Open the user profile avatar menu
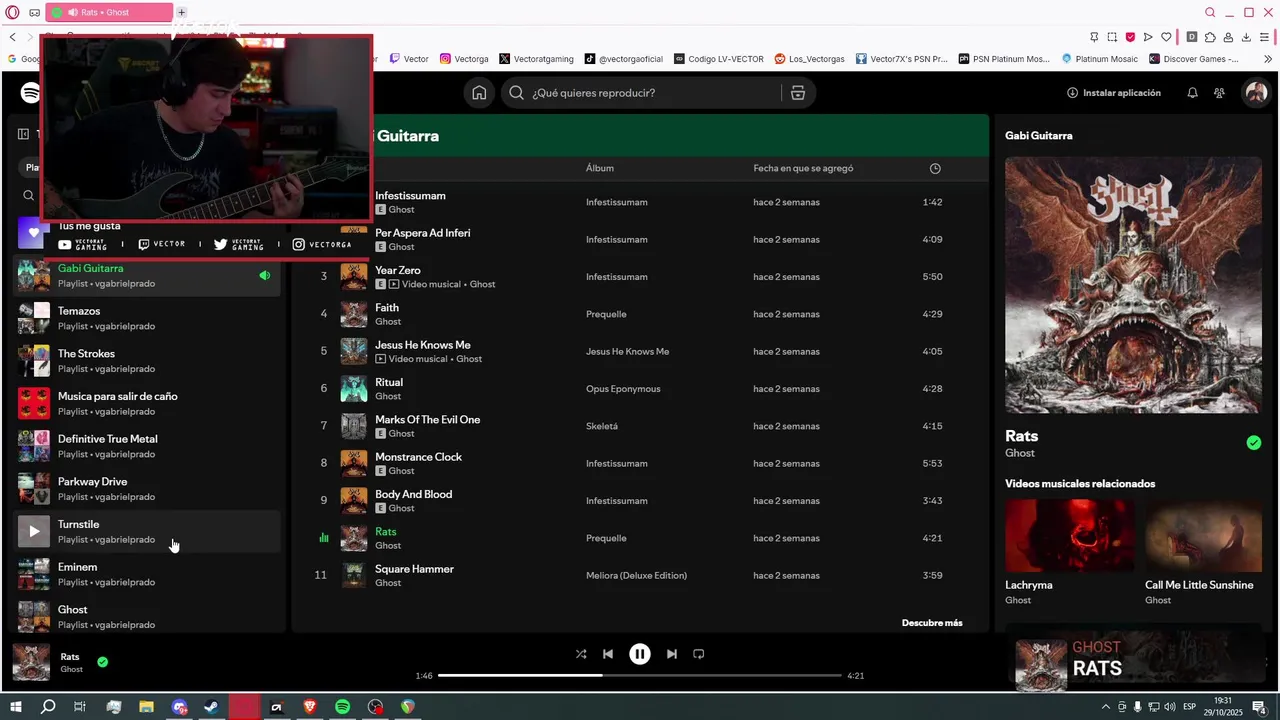 click(1256, 93)
